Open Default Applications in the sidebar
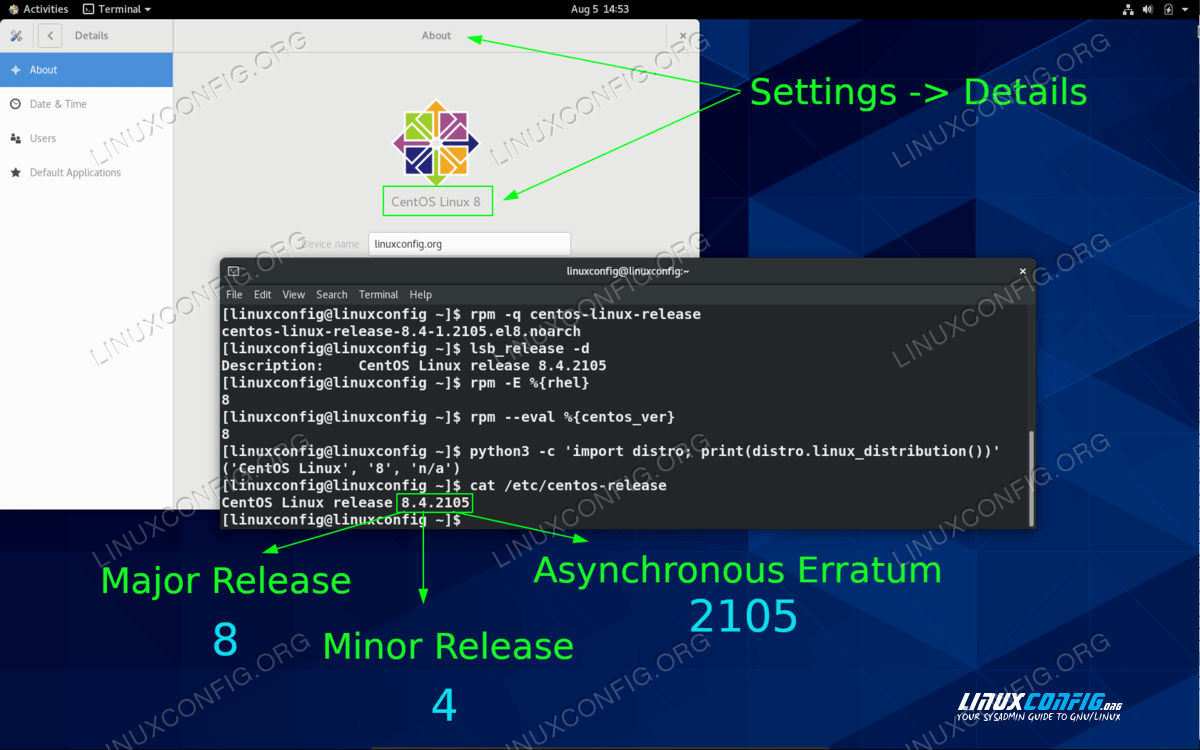The width and height of the screenshot is (1200, 750). 86,172
